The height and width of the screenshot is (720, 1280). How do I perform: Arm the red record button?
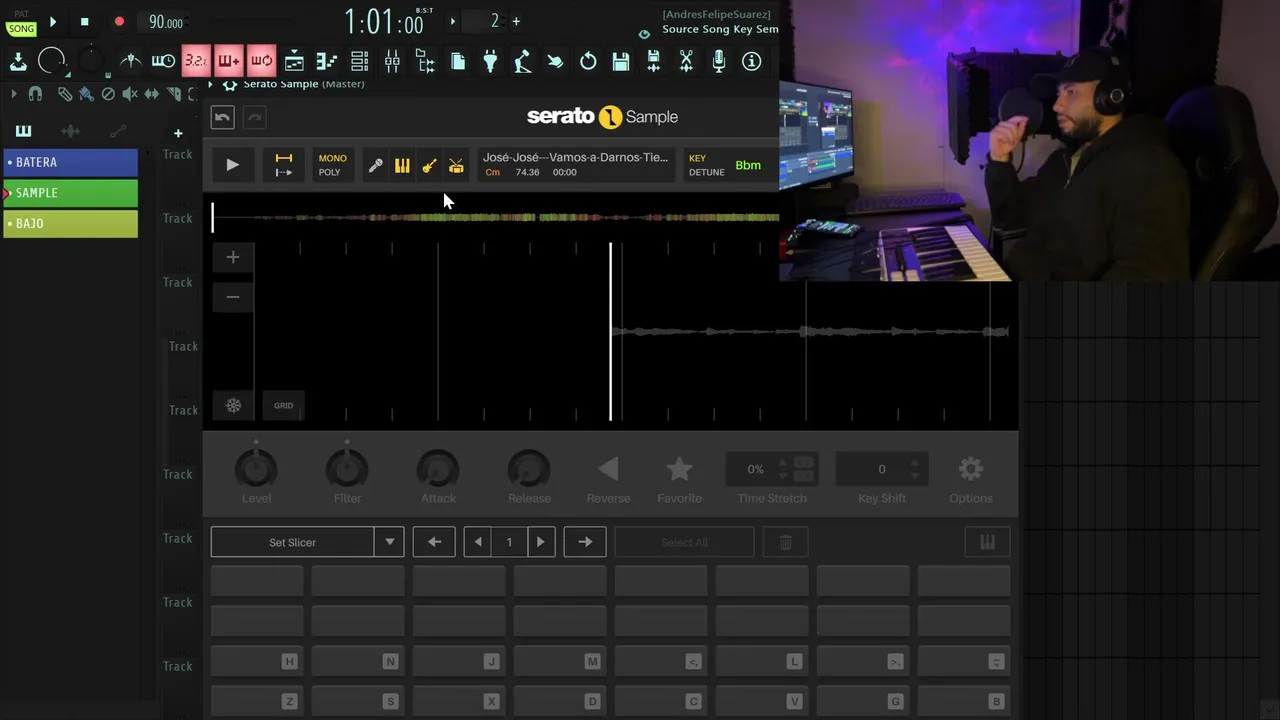(x=119, y=21)
